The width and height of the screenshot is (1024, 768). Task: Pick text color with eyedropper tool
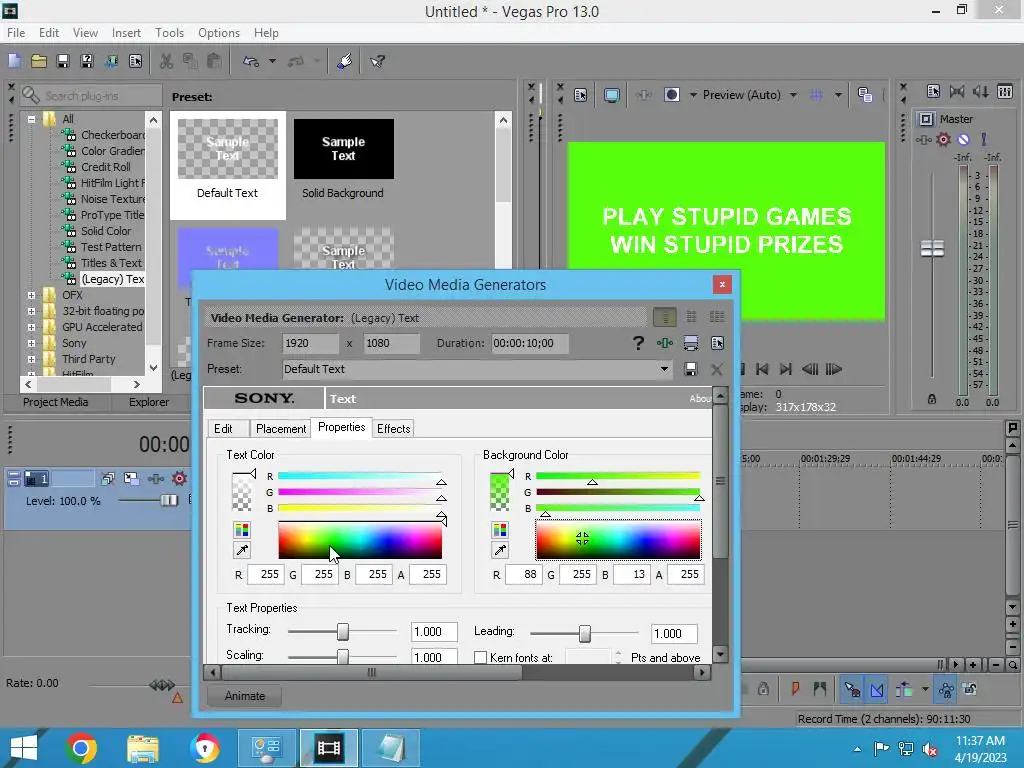pos(242,550)
